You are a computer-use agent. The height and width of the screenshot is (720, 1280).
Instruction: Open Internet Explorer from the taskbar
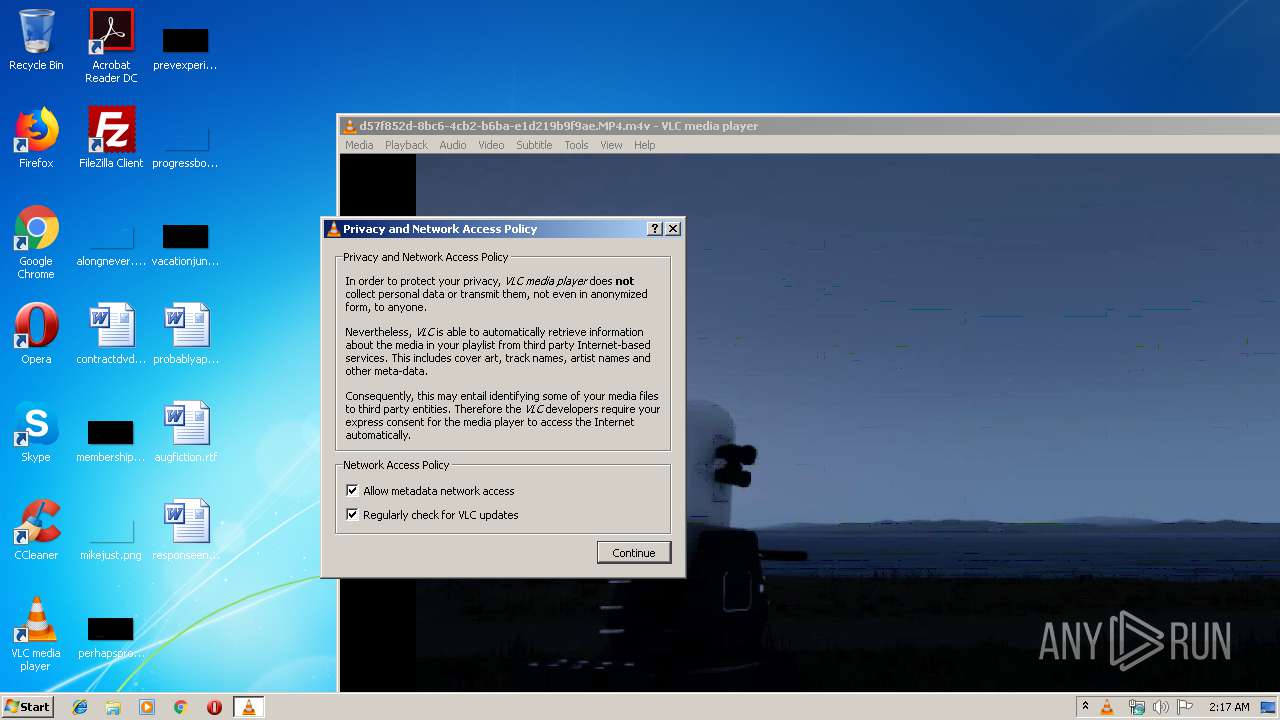click(80, 707)
